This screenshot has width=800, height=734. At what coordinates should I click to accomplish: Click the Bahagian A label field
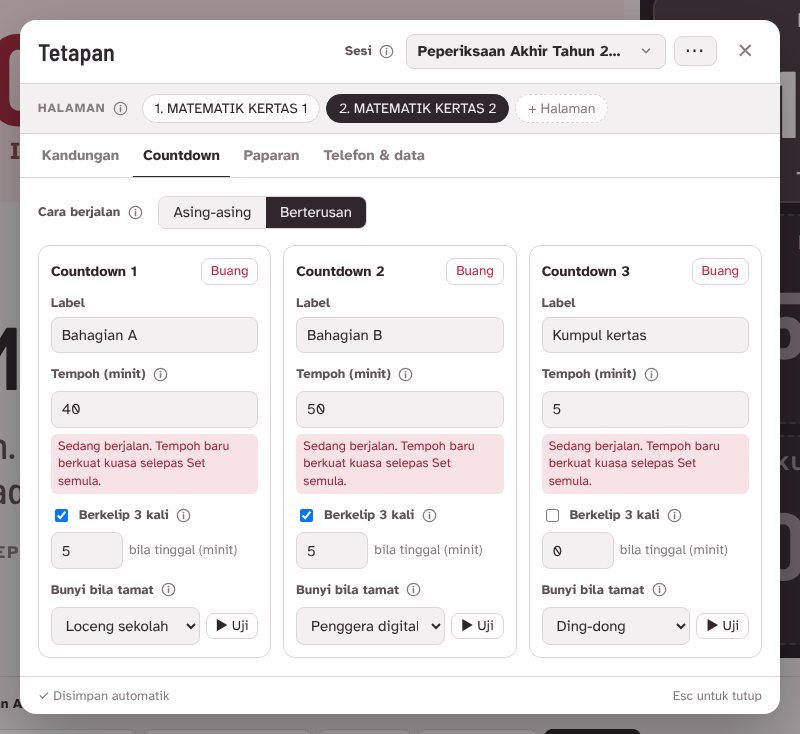click(154, 335)
